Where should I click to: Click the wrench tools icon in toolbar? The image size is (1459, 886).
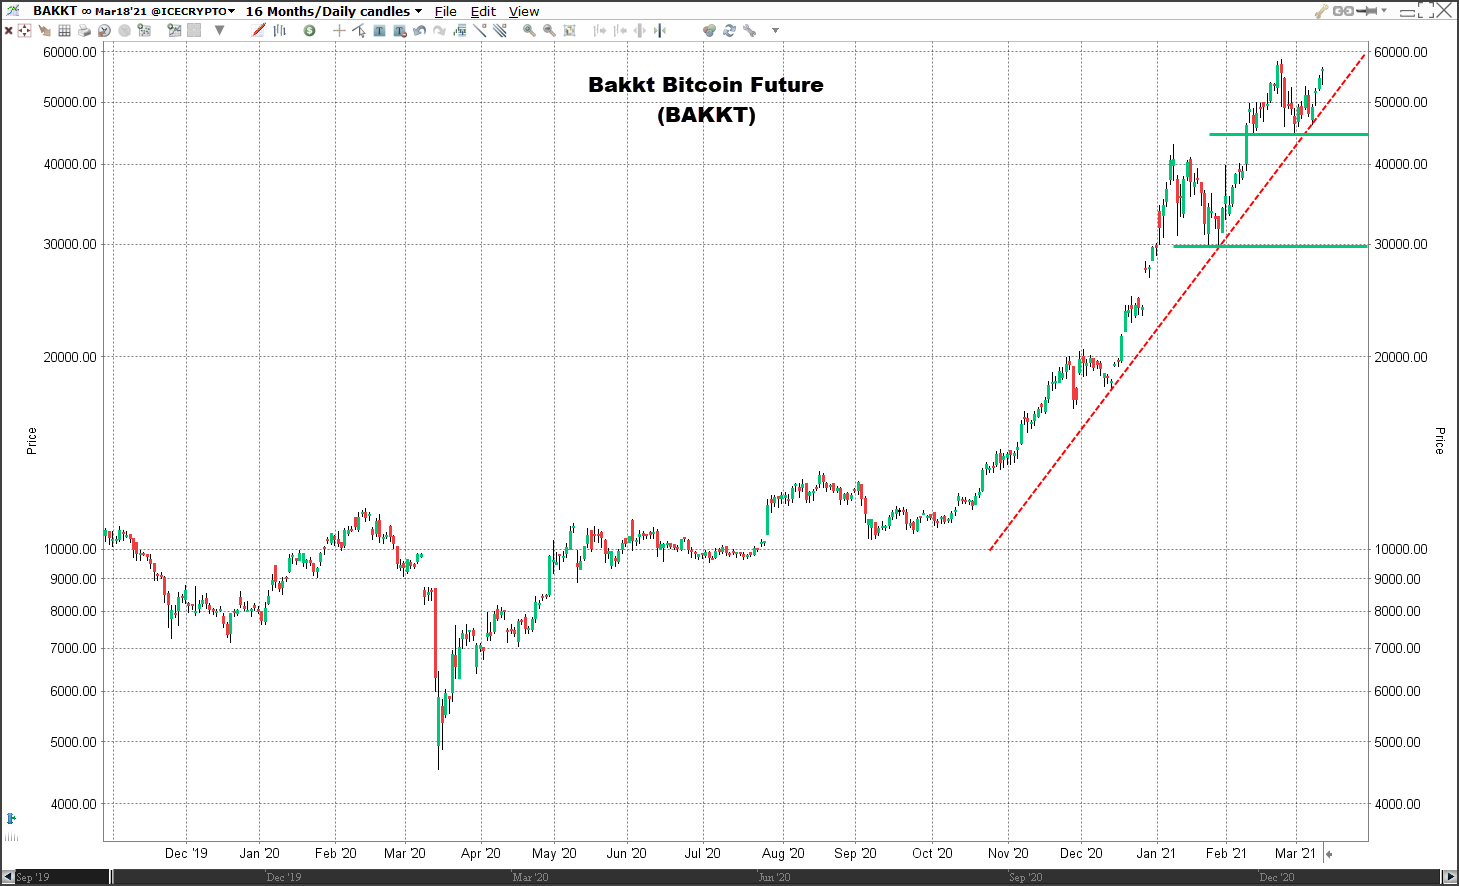(749, 30)
